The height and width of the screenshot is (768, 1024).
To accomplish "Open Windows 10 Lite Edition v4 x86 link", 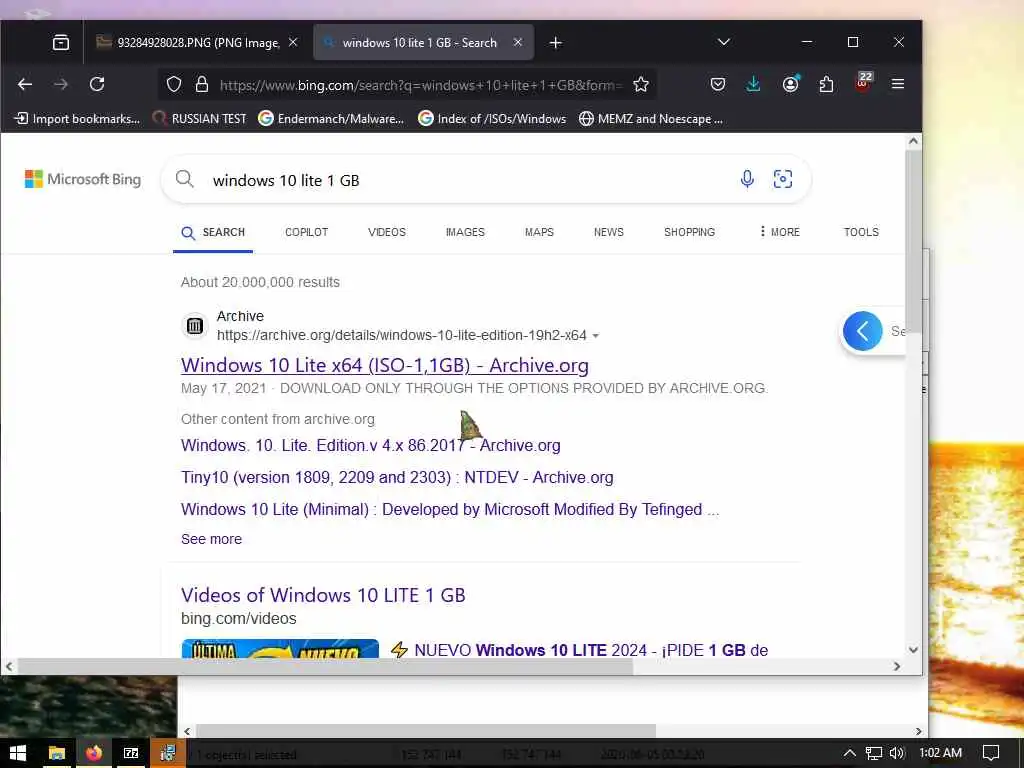I will pyautogui.click(x=370, y=445).
